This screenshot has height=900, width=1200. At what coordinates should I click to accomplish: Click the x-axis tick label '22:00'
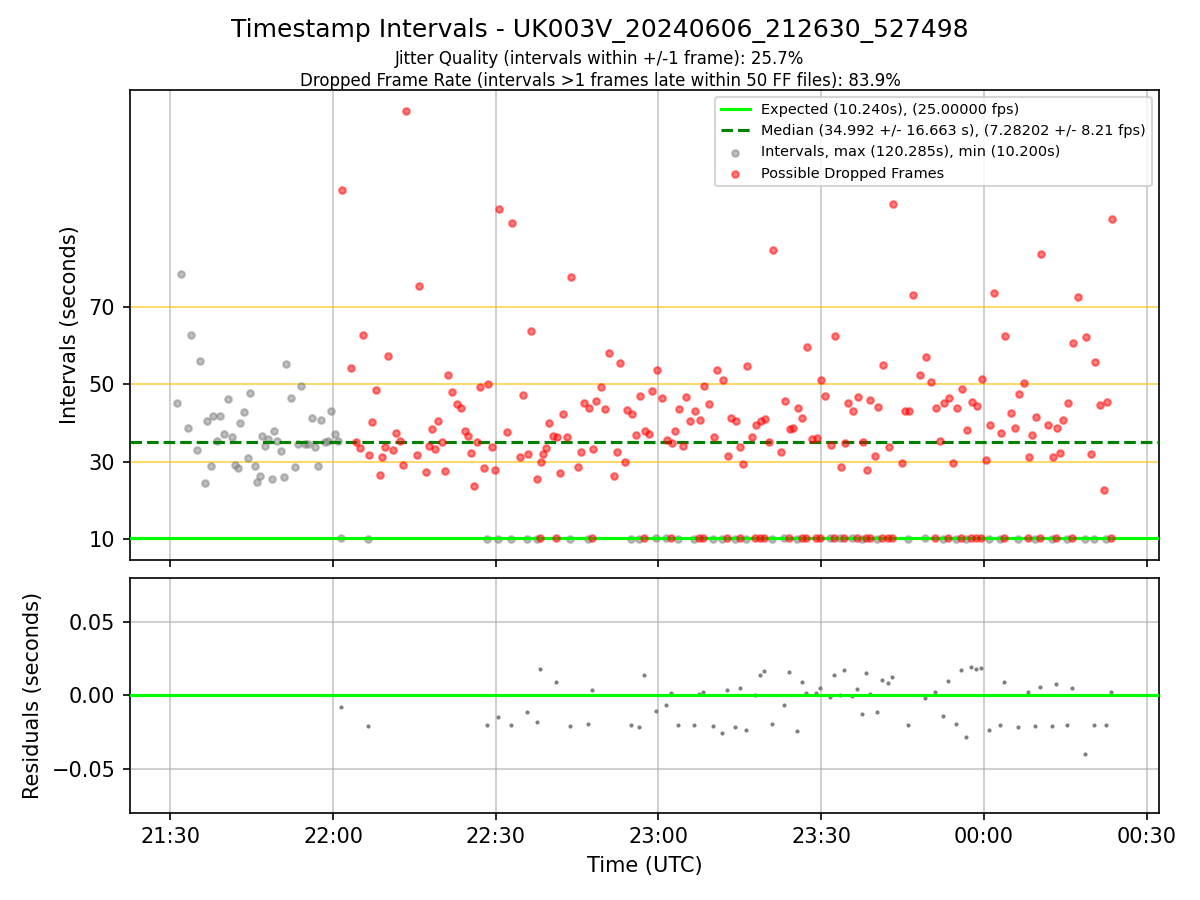(333, 835)
